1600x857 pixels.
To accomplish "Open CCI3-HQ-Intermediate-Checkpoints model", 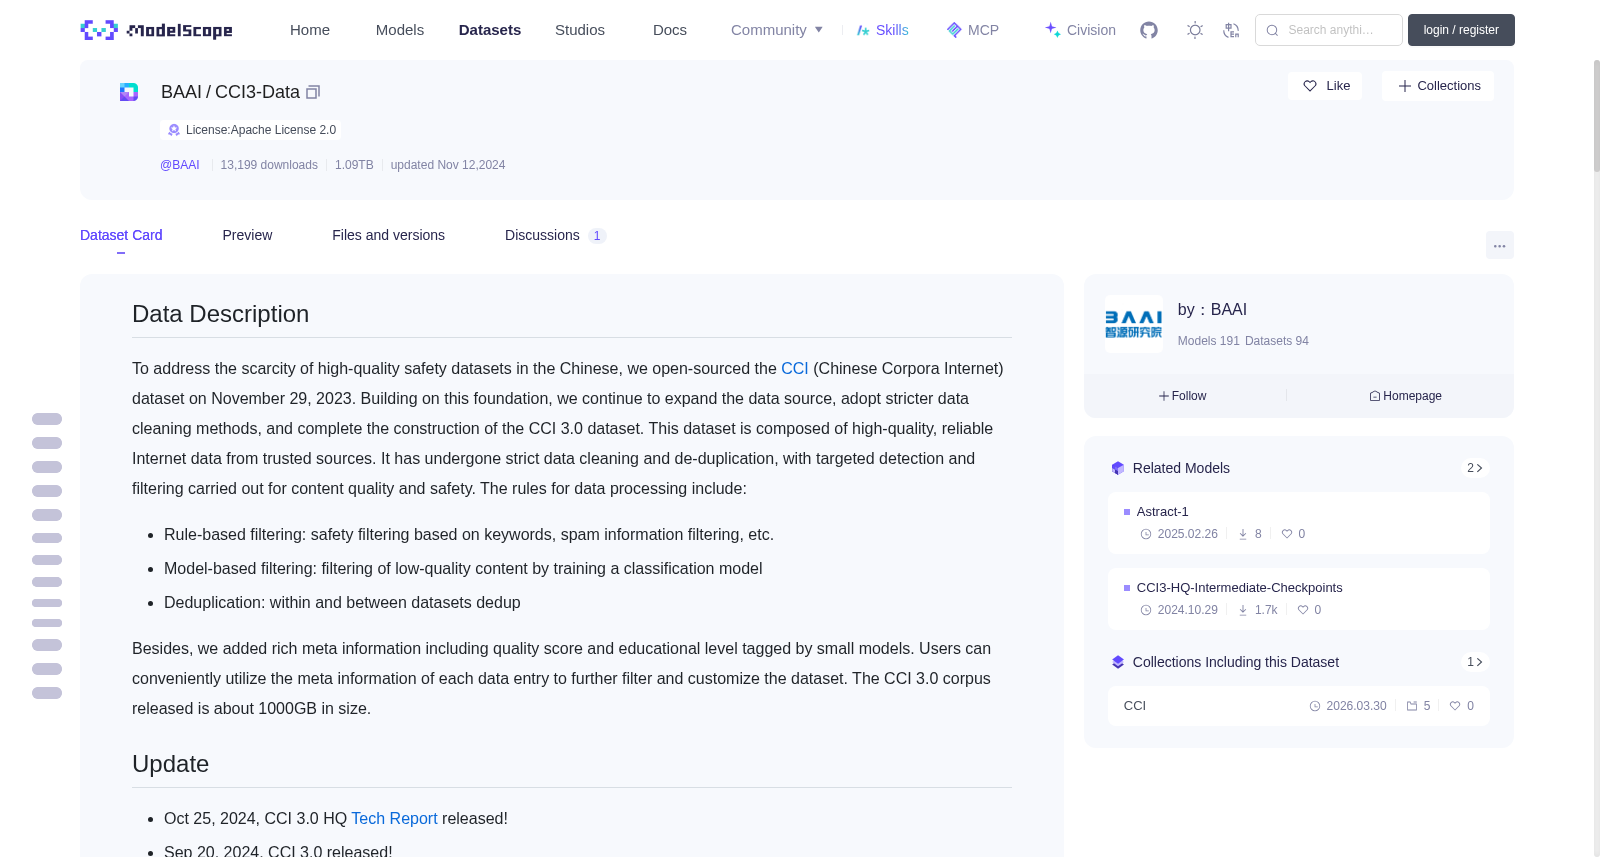I will coord(1298,599).
